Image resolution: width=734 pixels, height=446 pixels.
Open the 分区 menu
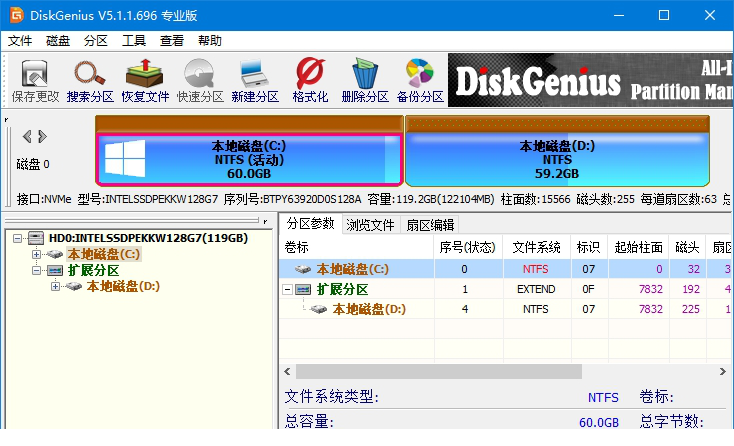[96, 41]
